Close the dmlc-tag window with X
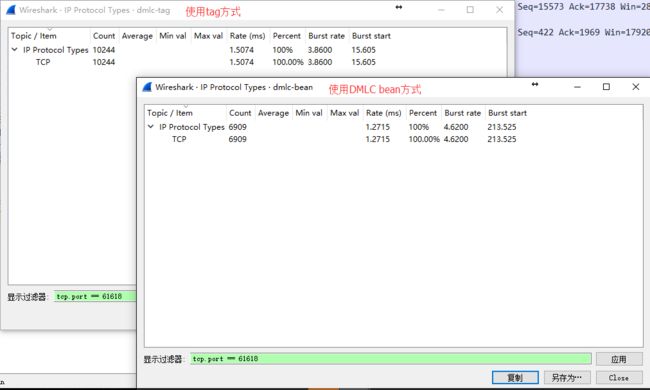Image resolution: width=650 pixels, height=390 pixels. (500, 10)
